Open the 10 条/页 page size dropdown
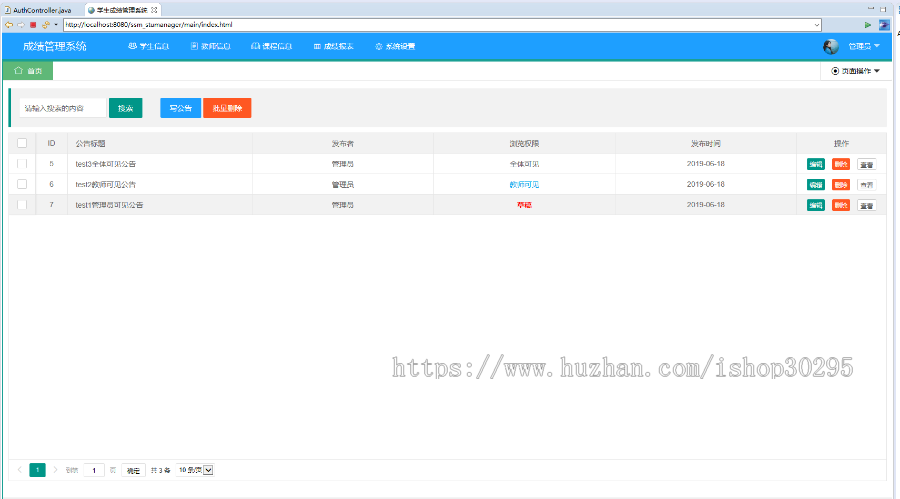 tap(195, 470)
